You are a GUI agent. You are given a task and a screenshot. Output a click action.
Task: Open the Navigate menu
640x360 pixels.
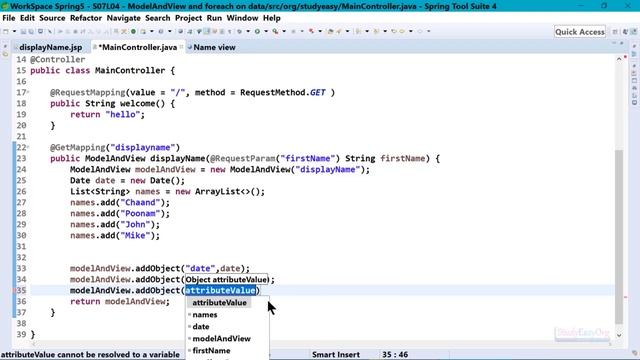124,18
